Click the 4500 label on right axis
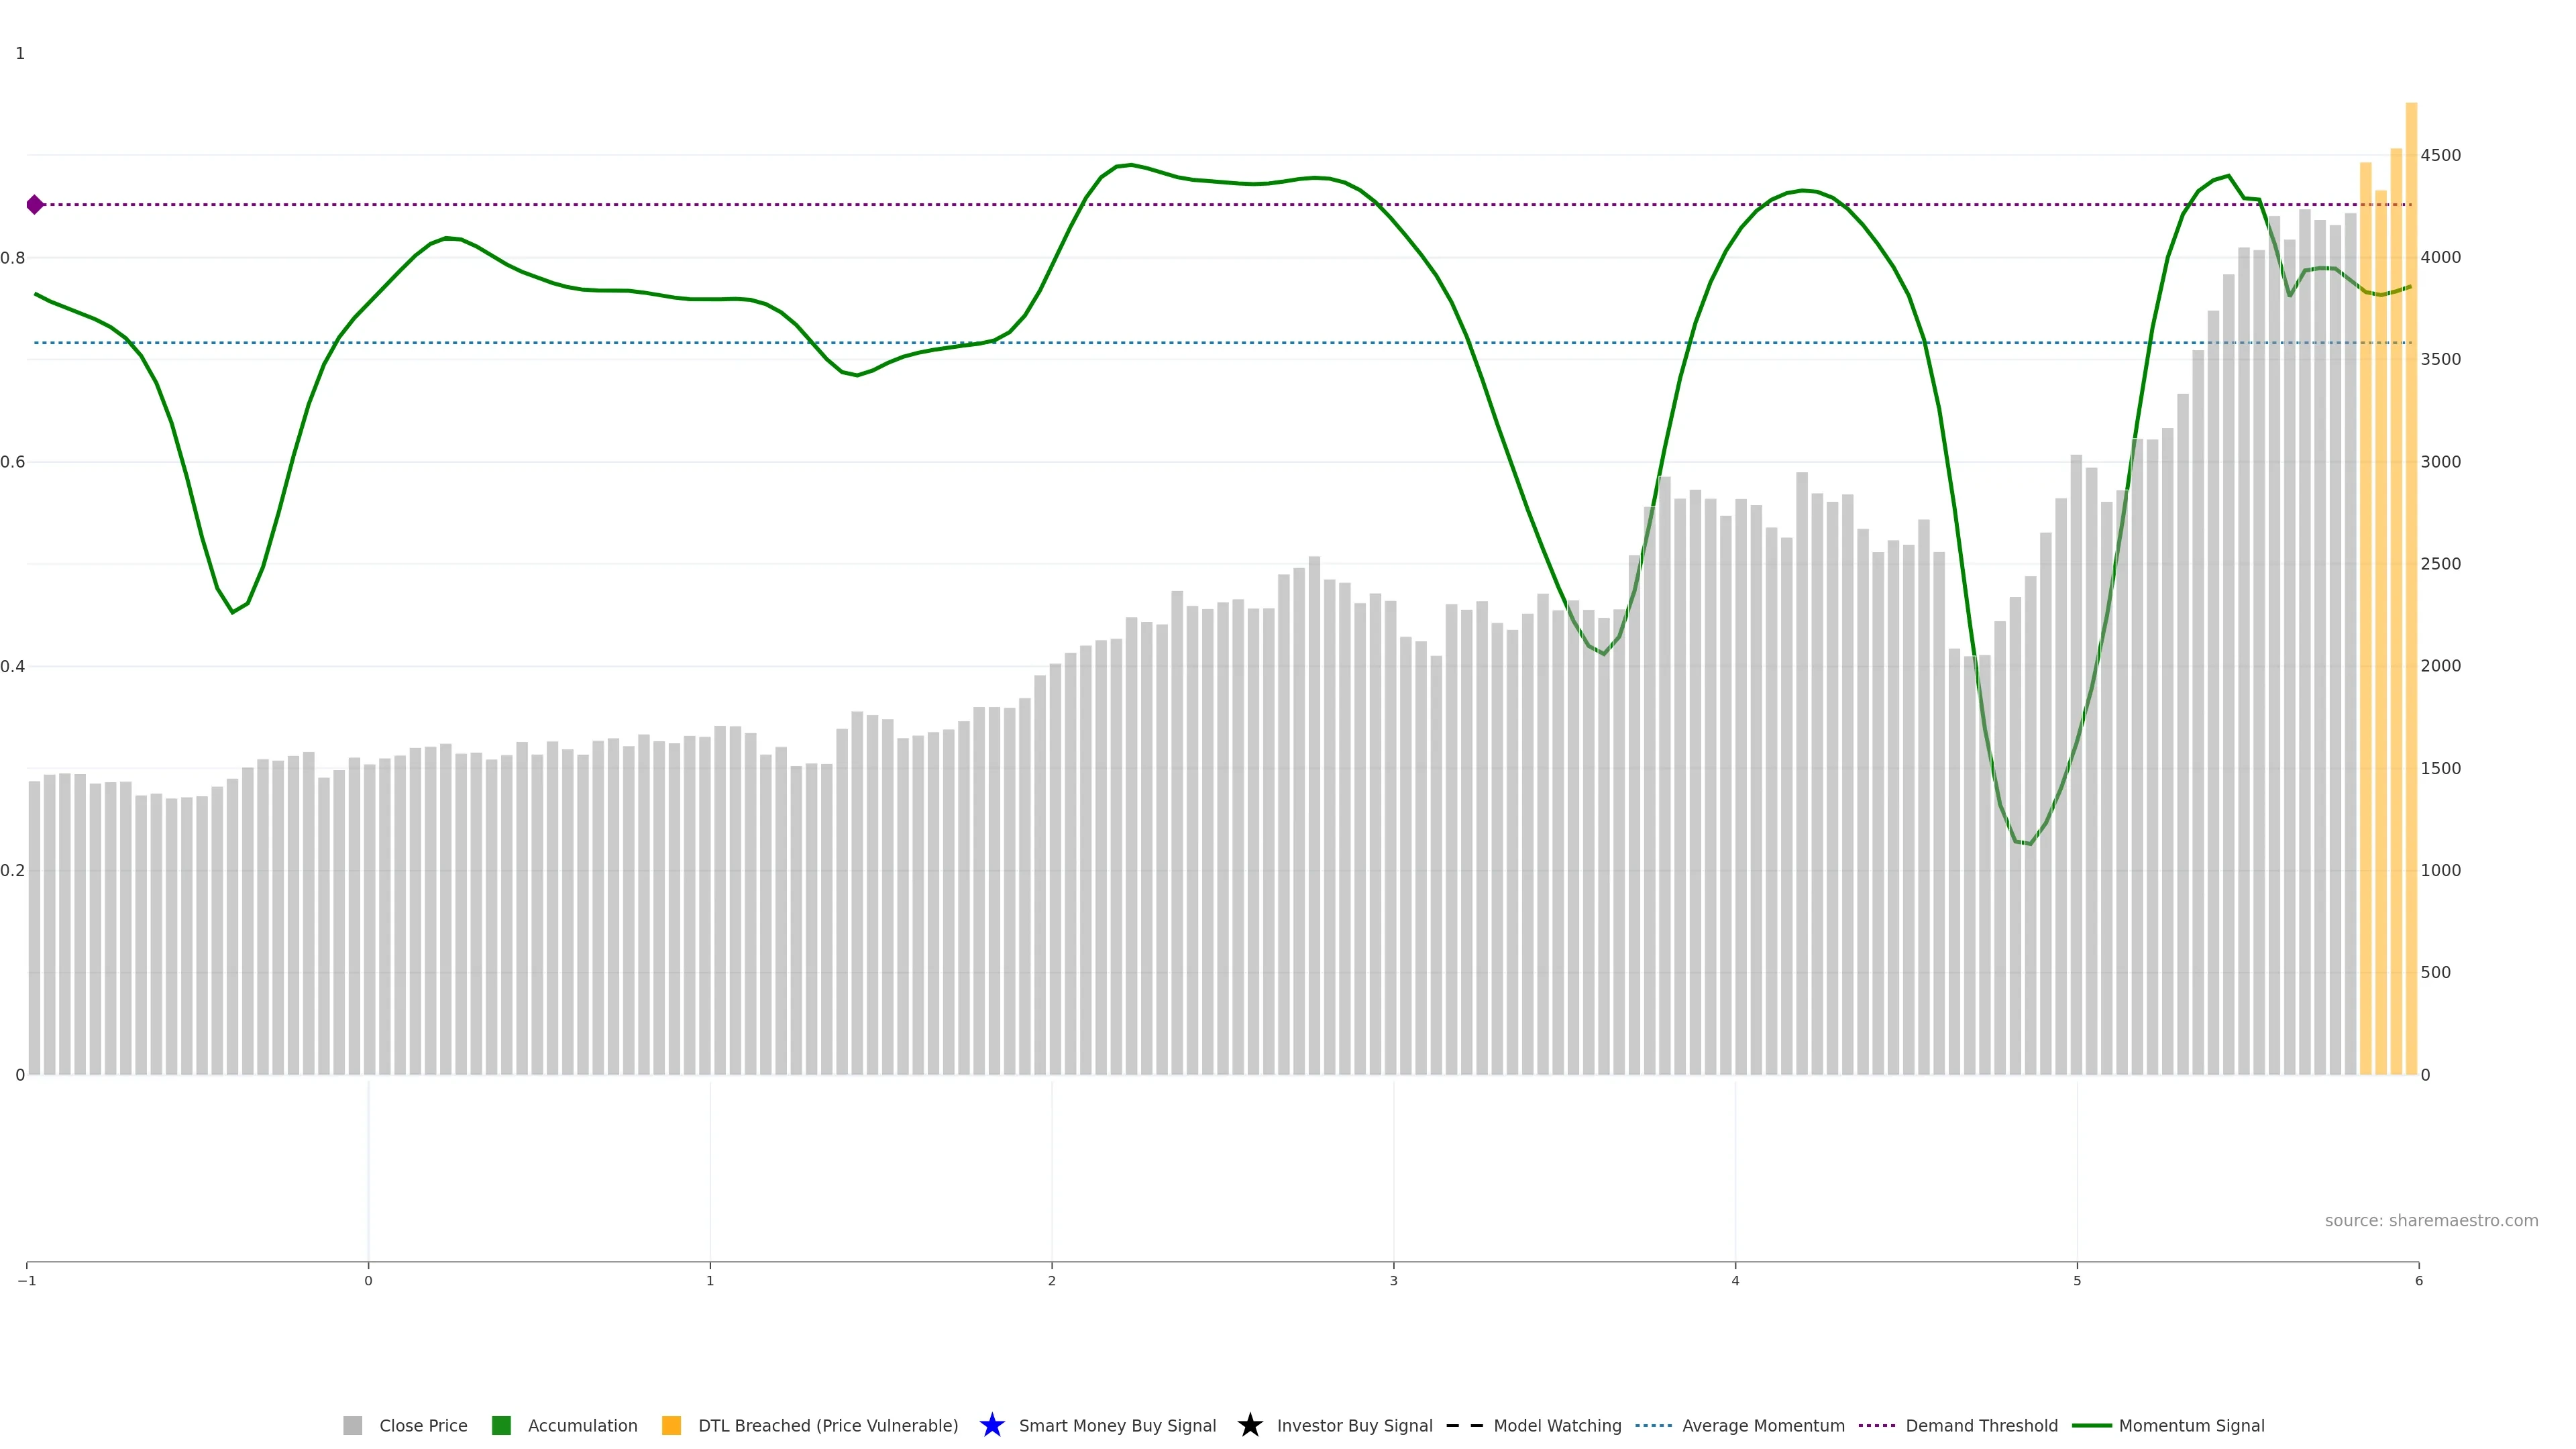This screenshot has width=2576, height=1449. [2440, 155]
